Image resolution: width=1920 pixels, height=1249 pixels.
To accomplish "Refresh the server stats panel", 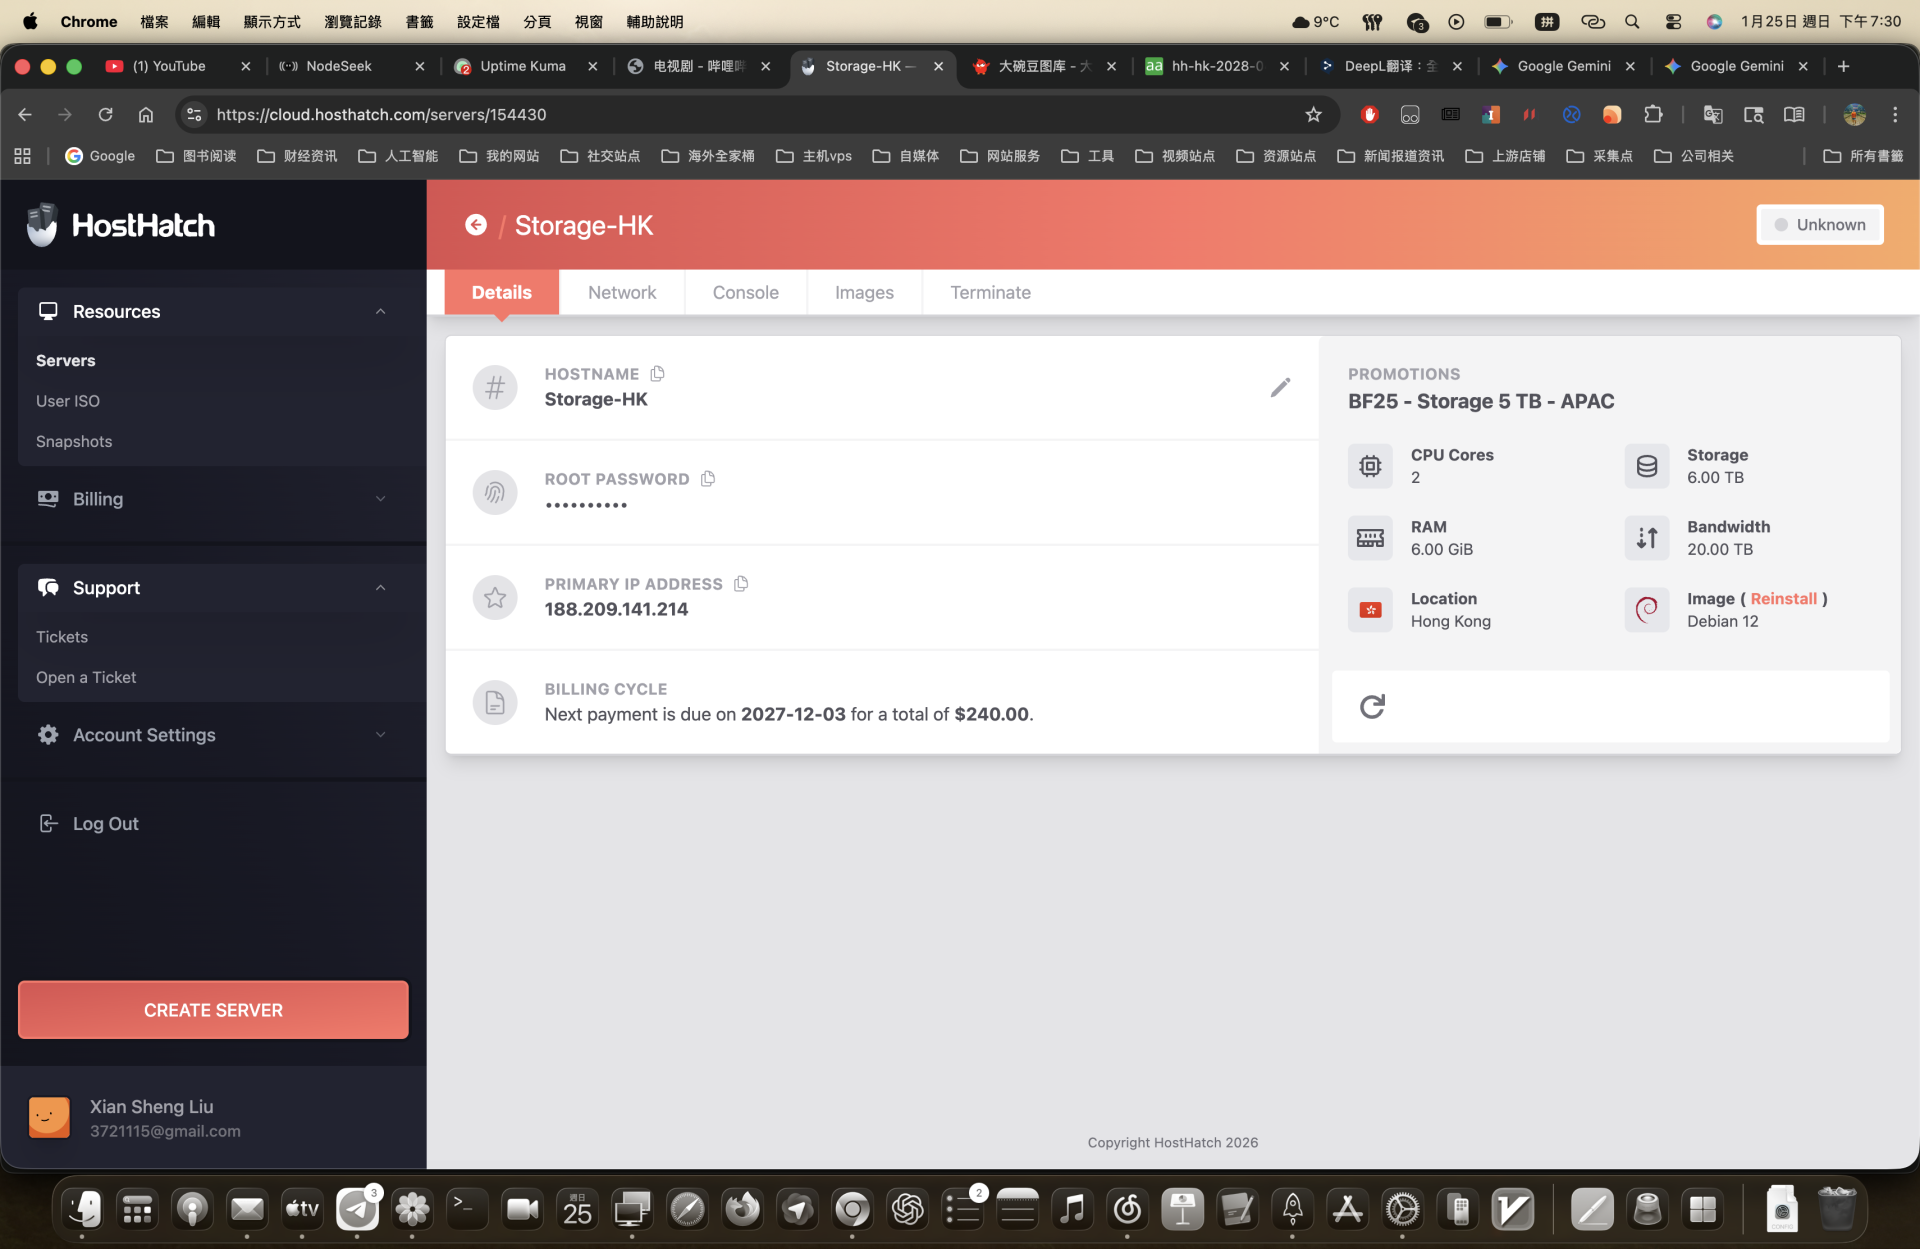I will pos(1372,707).
